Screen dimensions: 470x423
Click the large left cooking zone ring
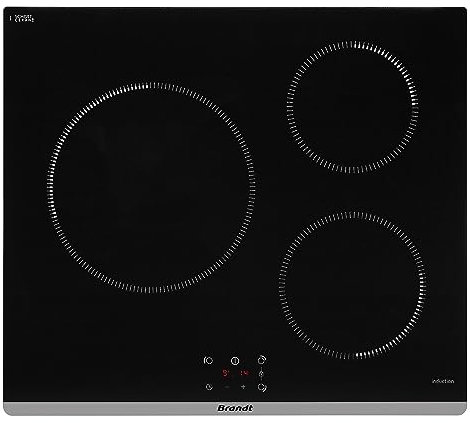[x=151, y=188]
